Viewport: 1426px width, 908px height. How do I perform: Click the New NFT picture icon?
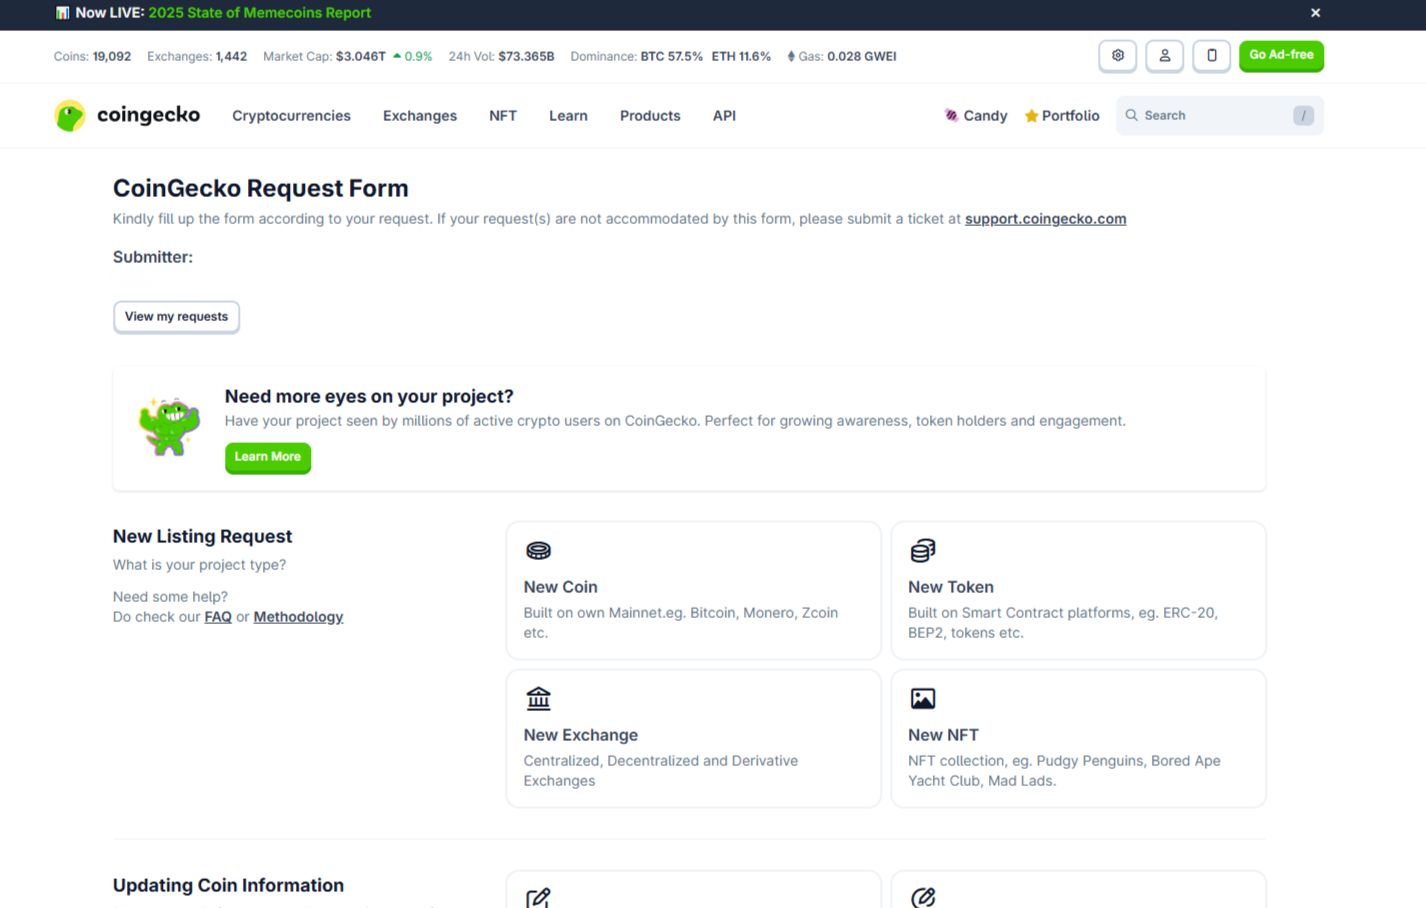922,697
